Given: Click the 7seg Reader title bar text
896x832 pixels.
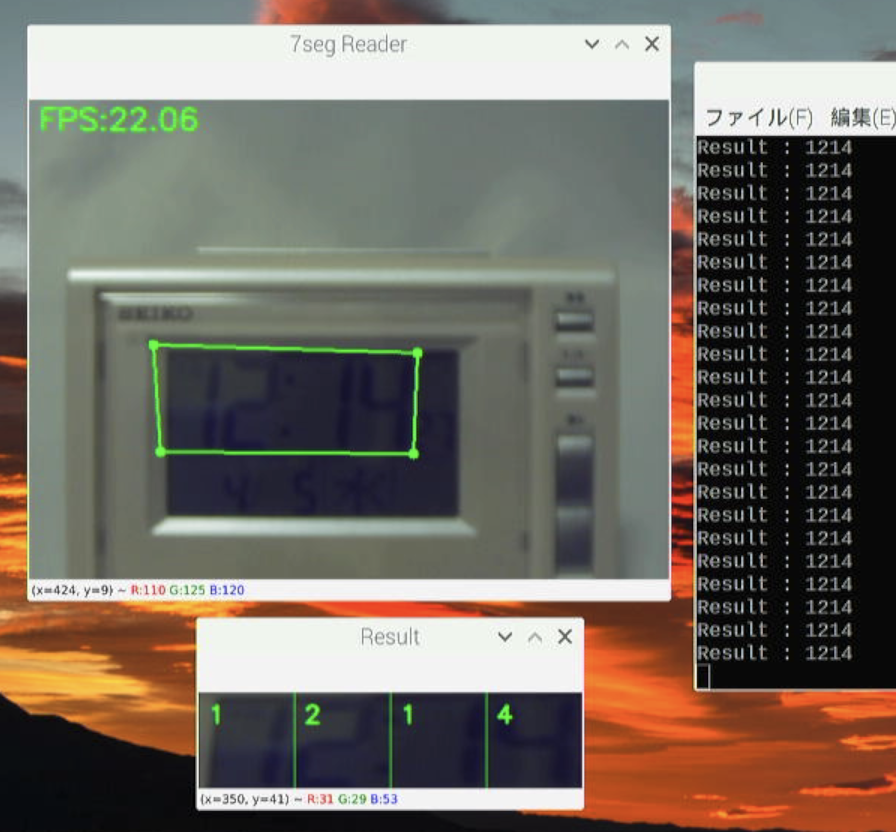Looking at the screenshot, I should (348, 45).
